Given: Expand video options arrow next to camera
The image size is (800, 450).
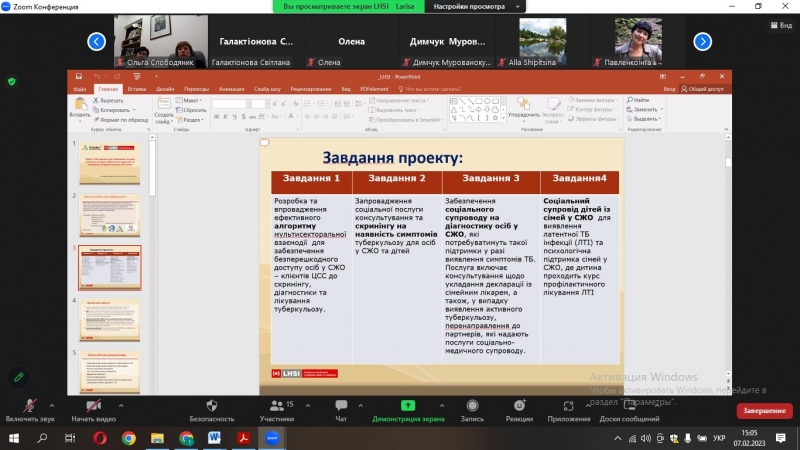Looking at the screenshot, I should tap(121, 406).
